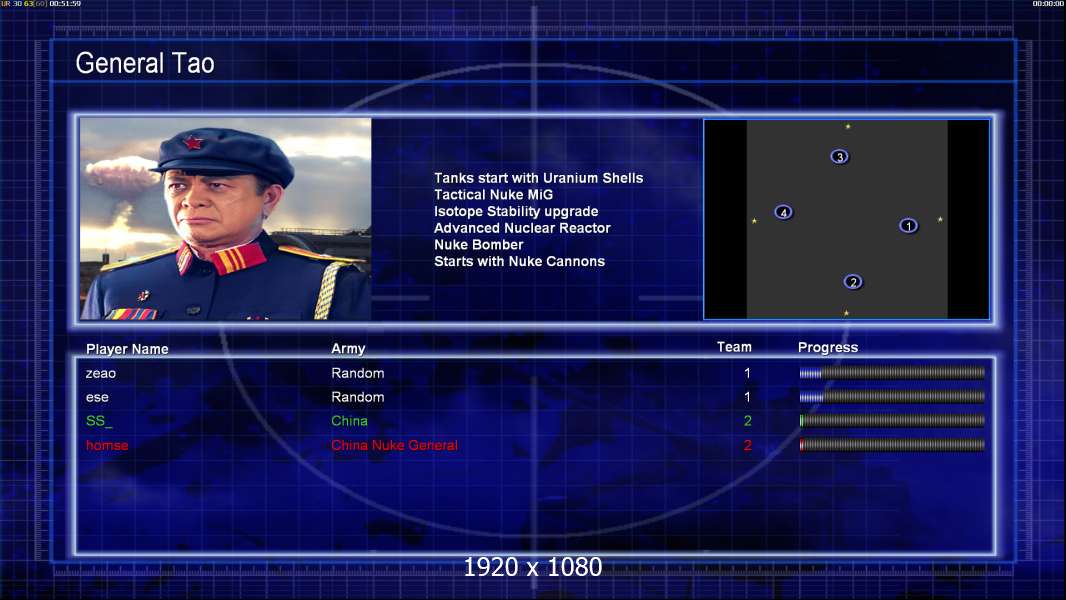
Task: Click the right-side yellow star on the minimap
Action: point(940,219)
